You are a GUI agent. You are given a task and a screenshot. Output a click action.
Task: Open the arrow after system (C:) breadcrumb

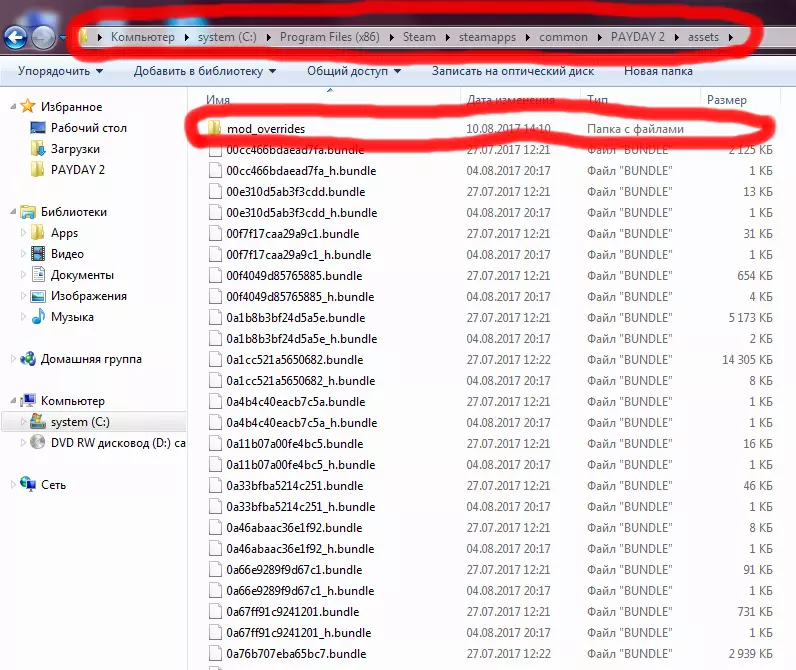(269, 37)
